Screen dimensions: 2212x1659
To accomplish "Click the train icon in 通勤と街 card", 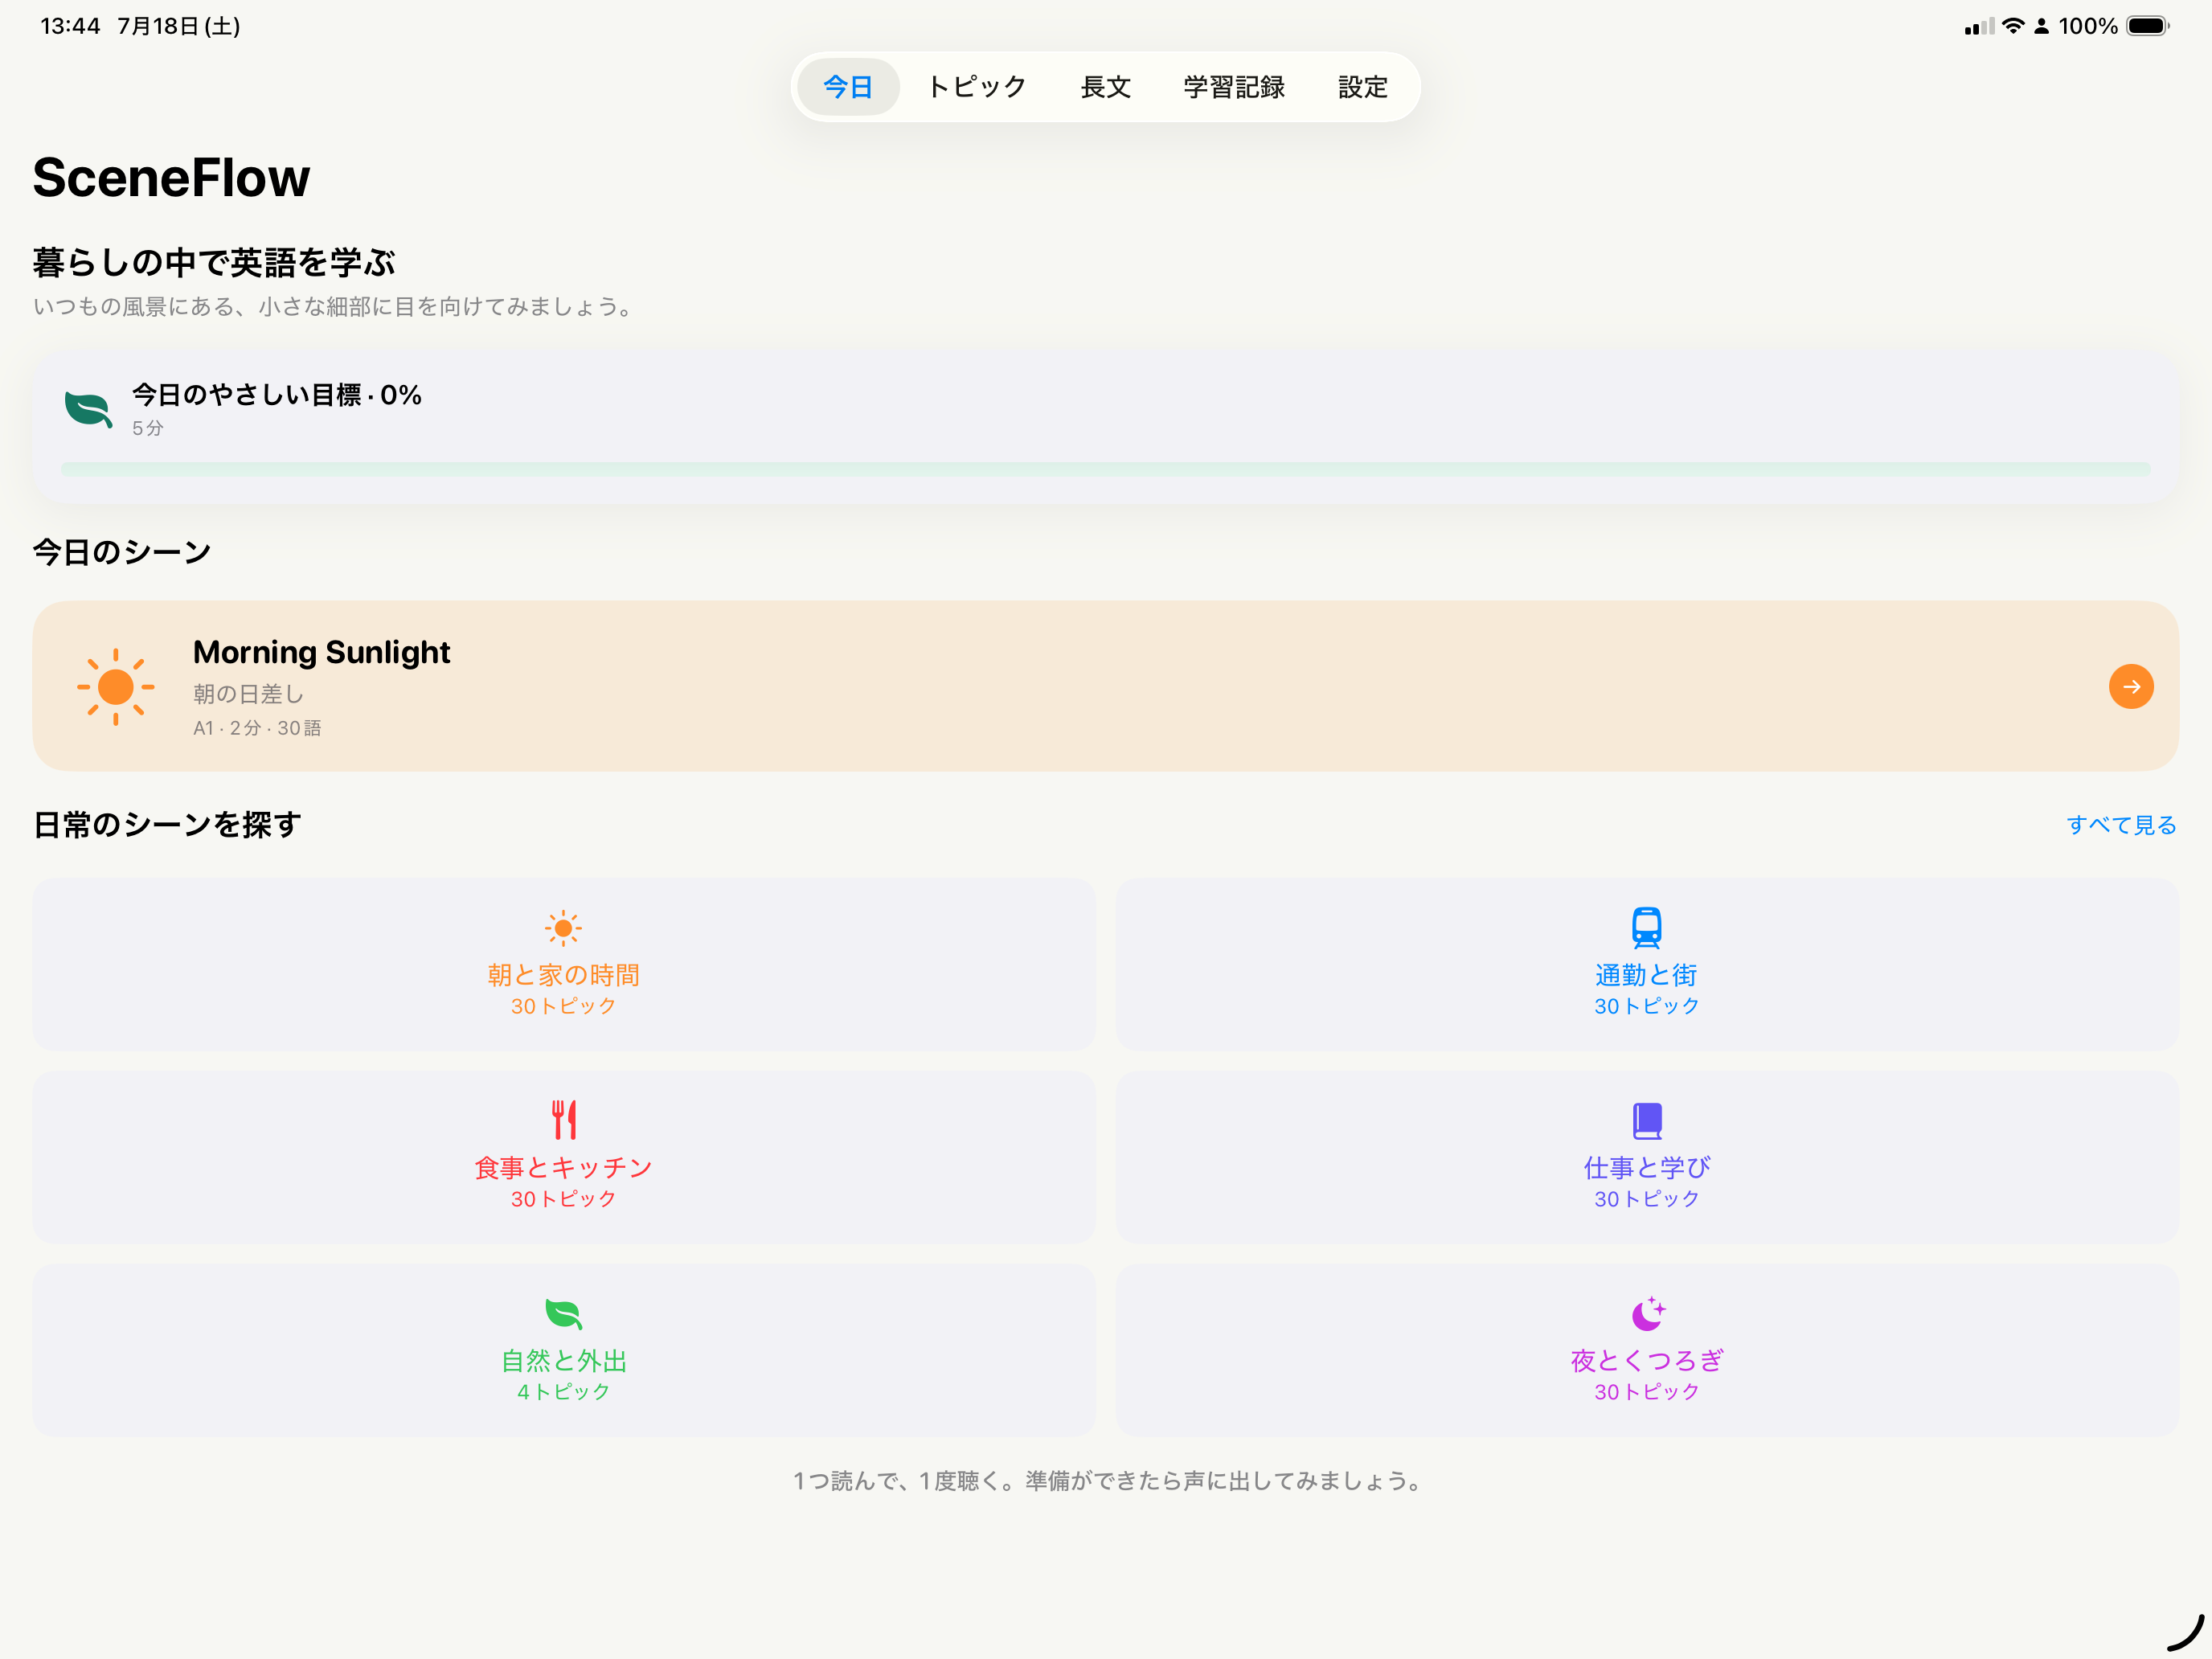I will pos(1646,928).
